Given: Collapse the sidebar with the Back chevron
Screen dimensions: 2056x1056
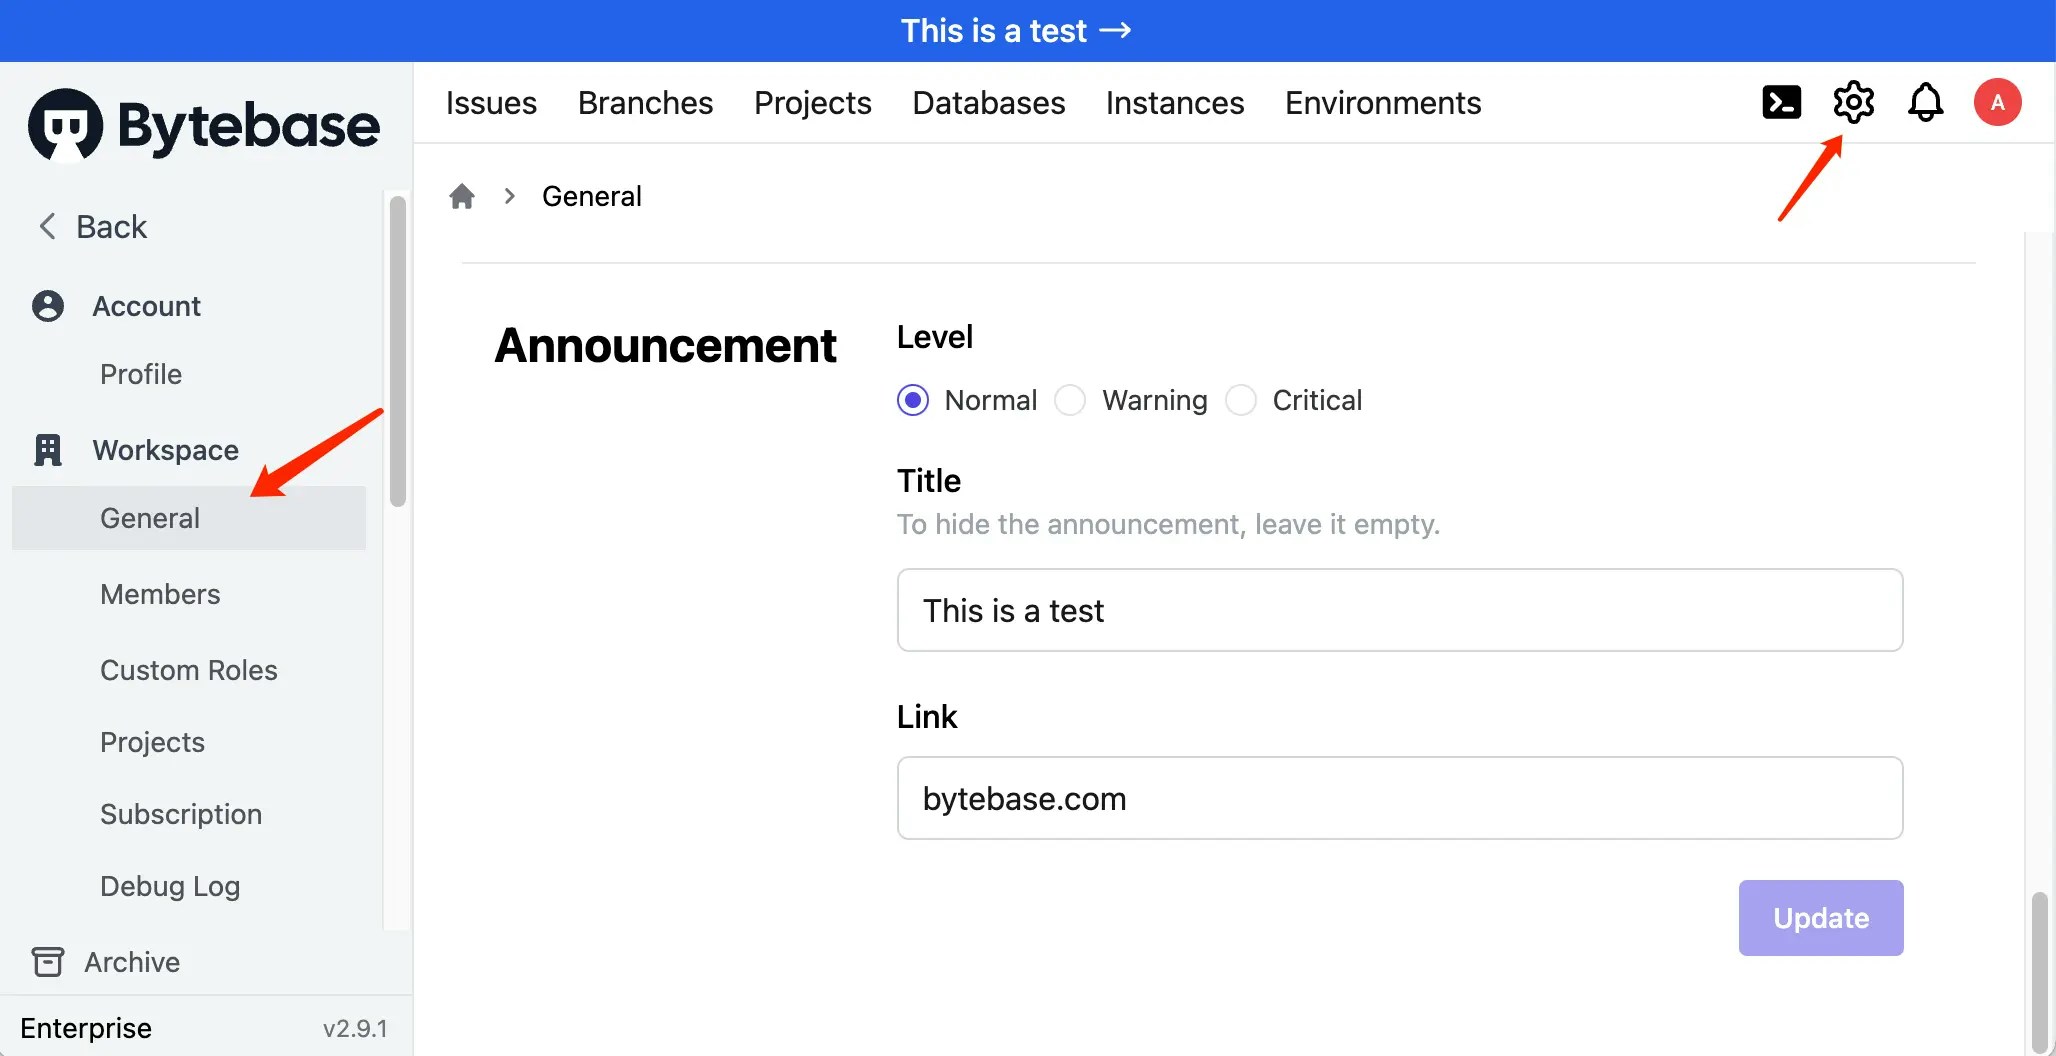Looking at the screenshot, I should click(46, 226).
